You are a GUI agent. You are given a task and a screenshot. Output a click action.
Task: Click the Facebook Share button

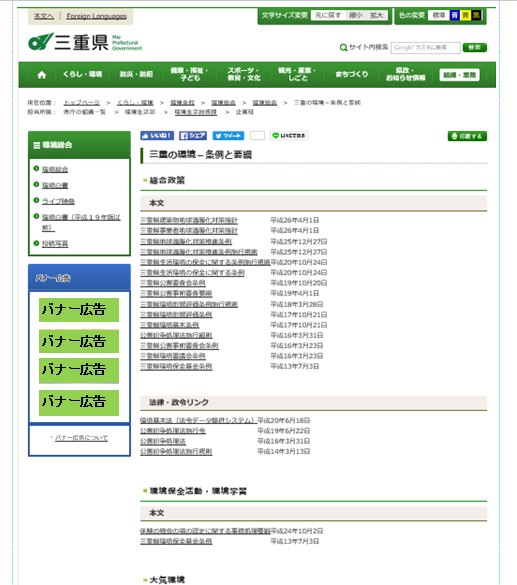(193, 136)
